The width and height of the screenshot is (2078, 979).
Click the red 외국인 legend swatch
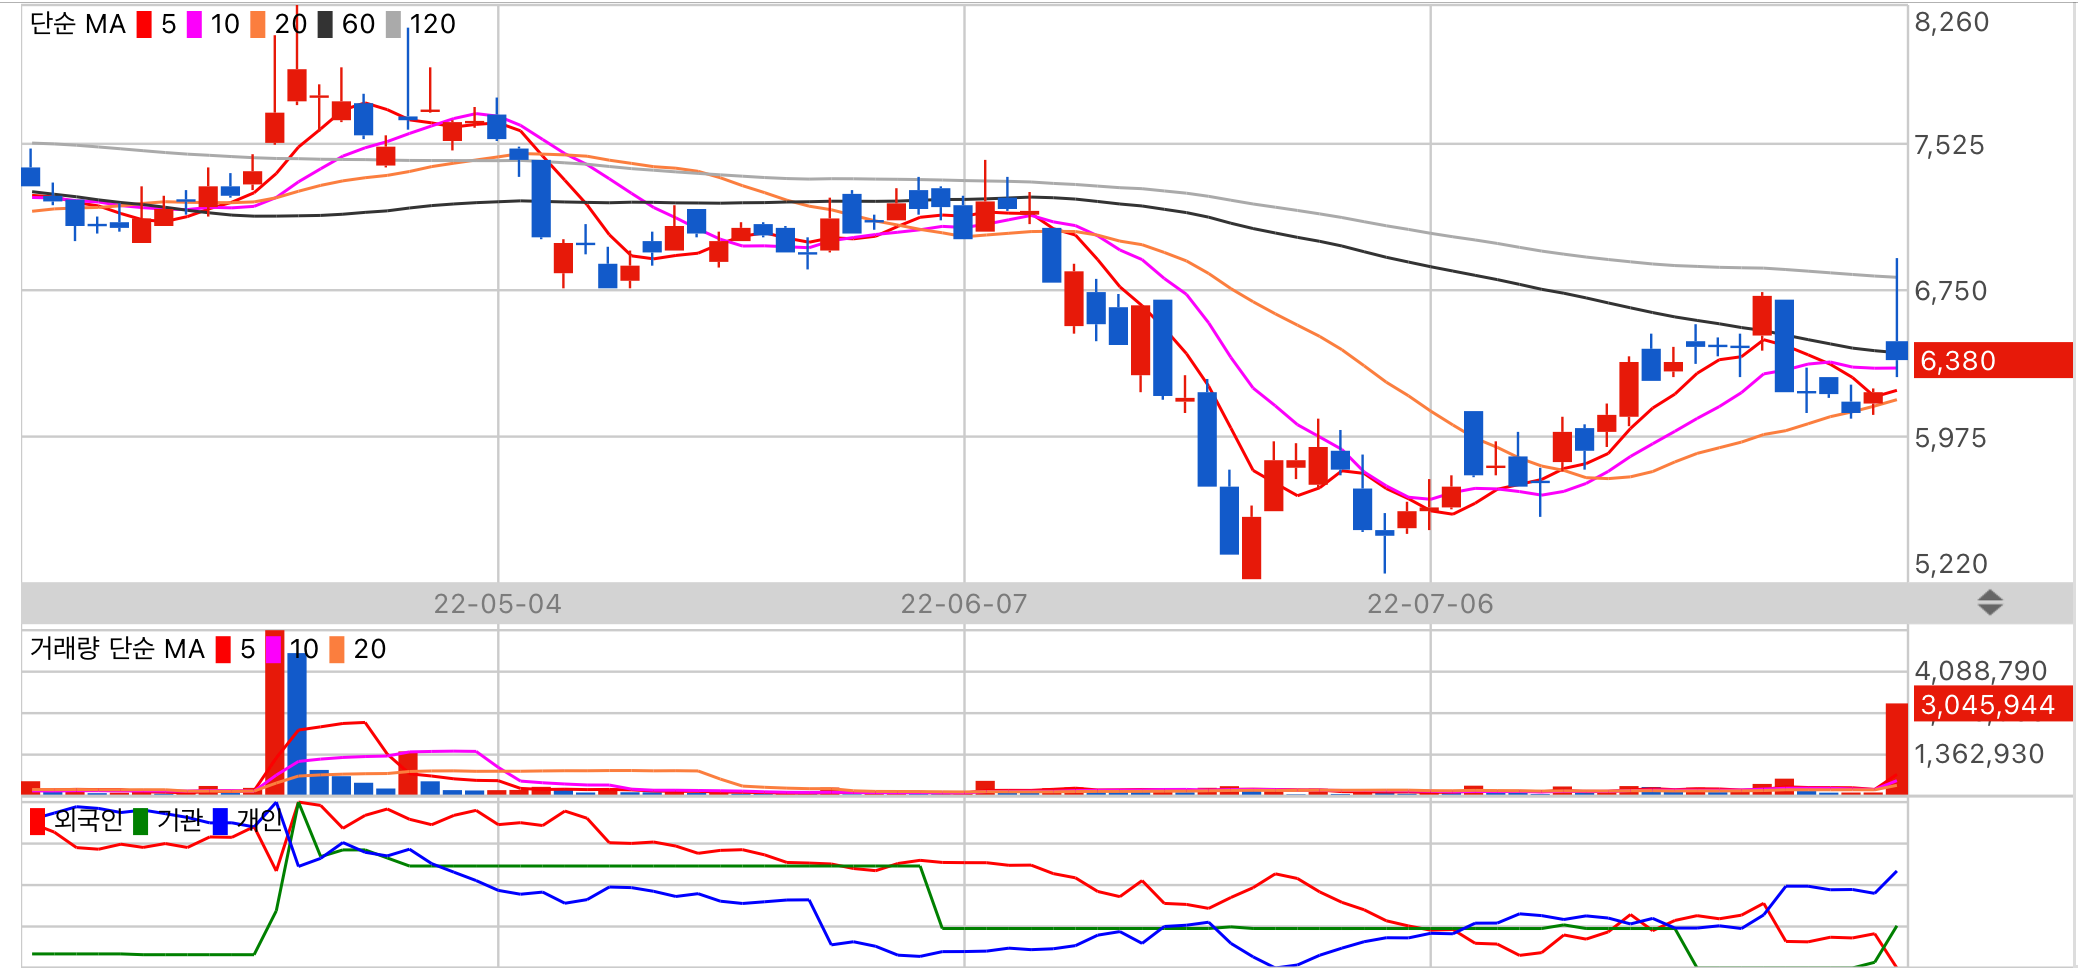pos(38,821)
